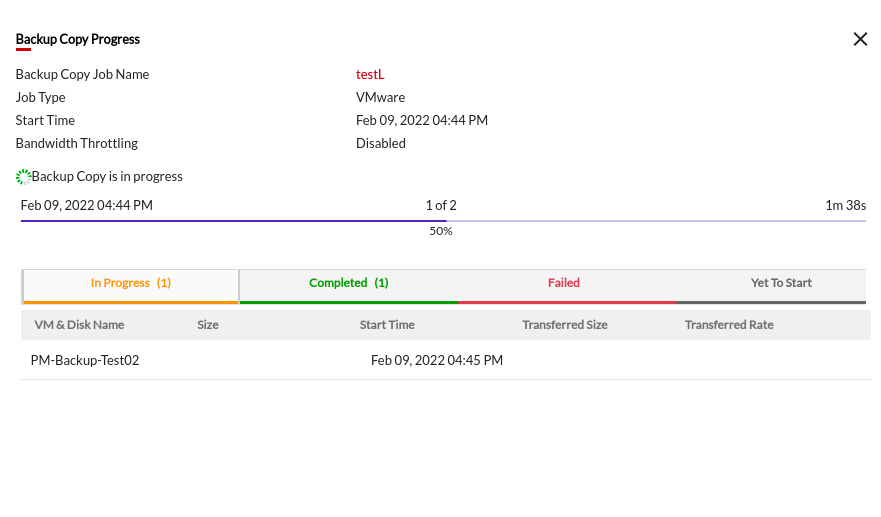Click the row's Feb 09, 2022 04:45 PM start time
This screenshot has width=881, height=517.
pyautogui.click(x=437, y=360)
